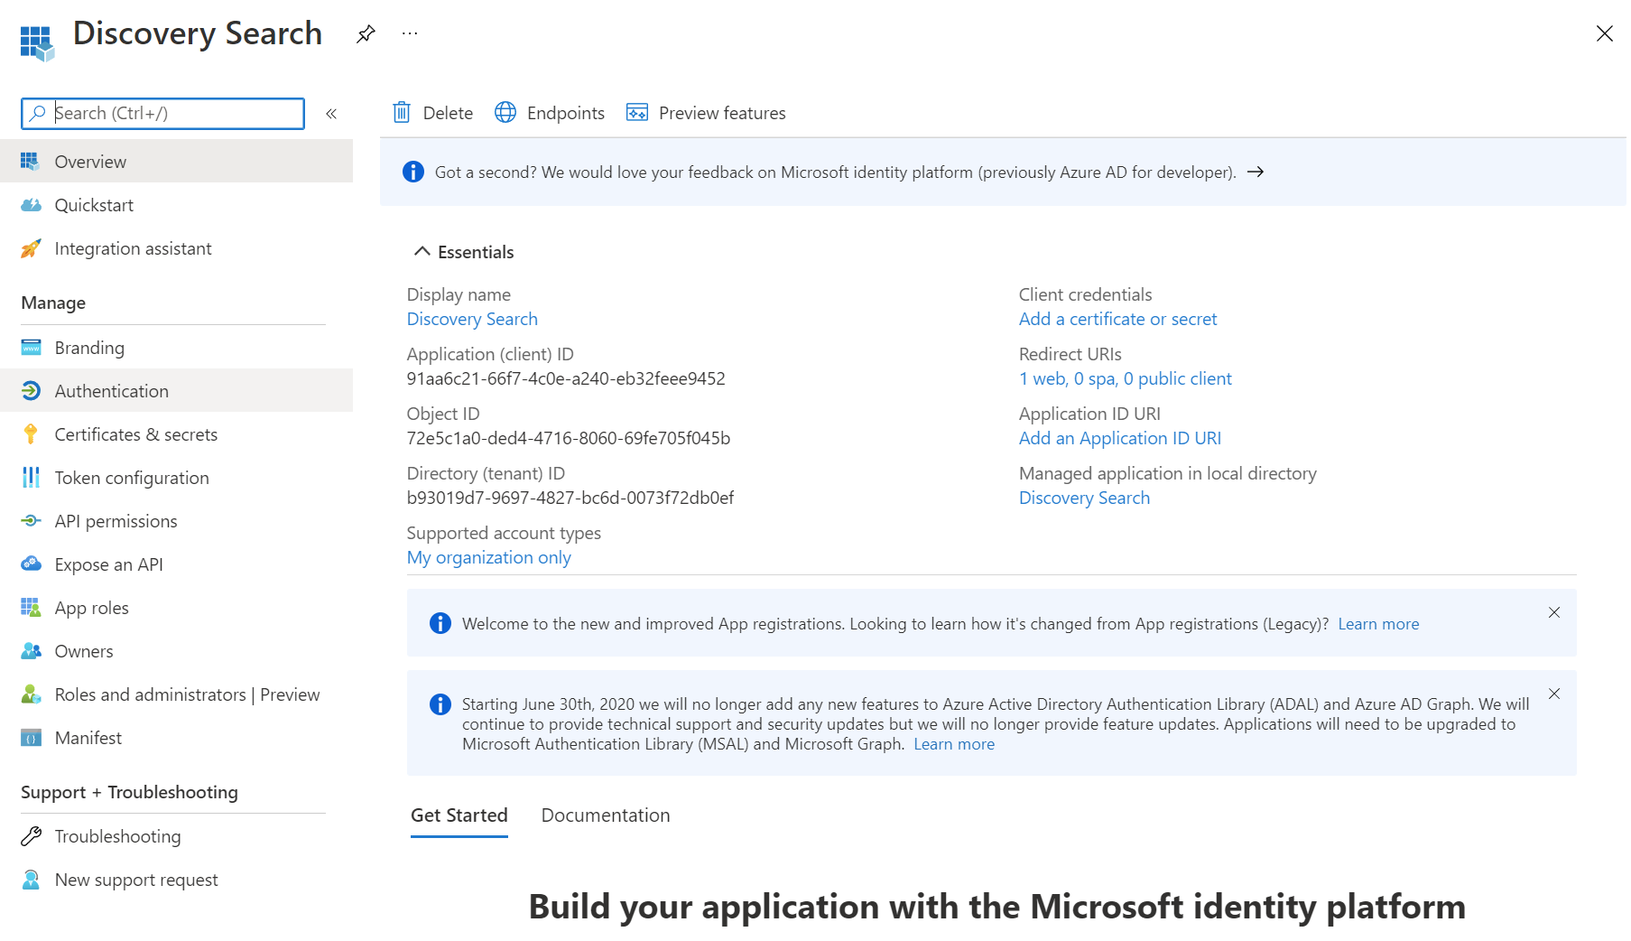Click the Expose an API cloud icon
This screenshot has height=941, width=1631.
(x=31, y=564)
